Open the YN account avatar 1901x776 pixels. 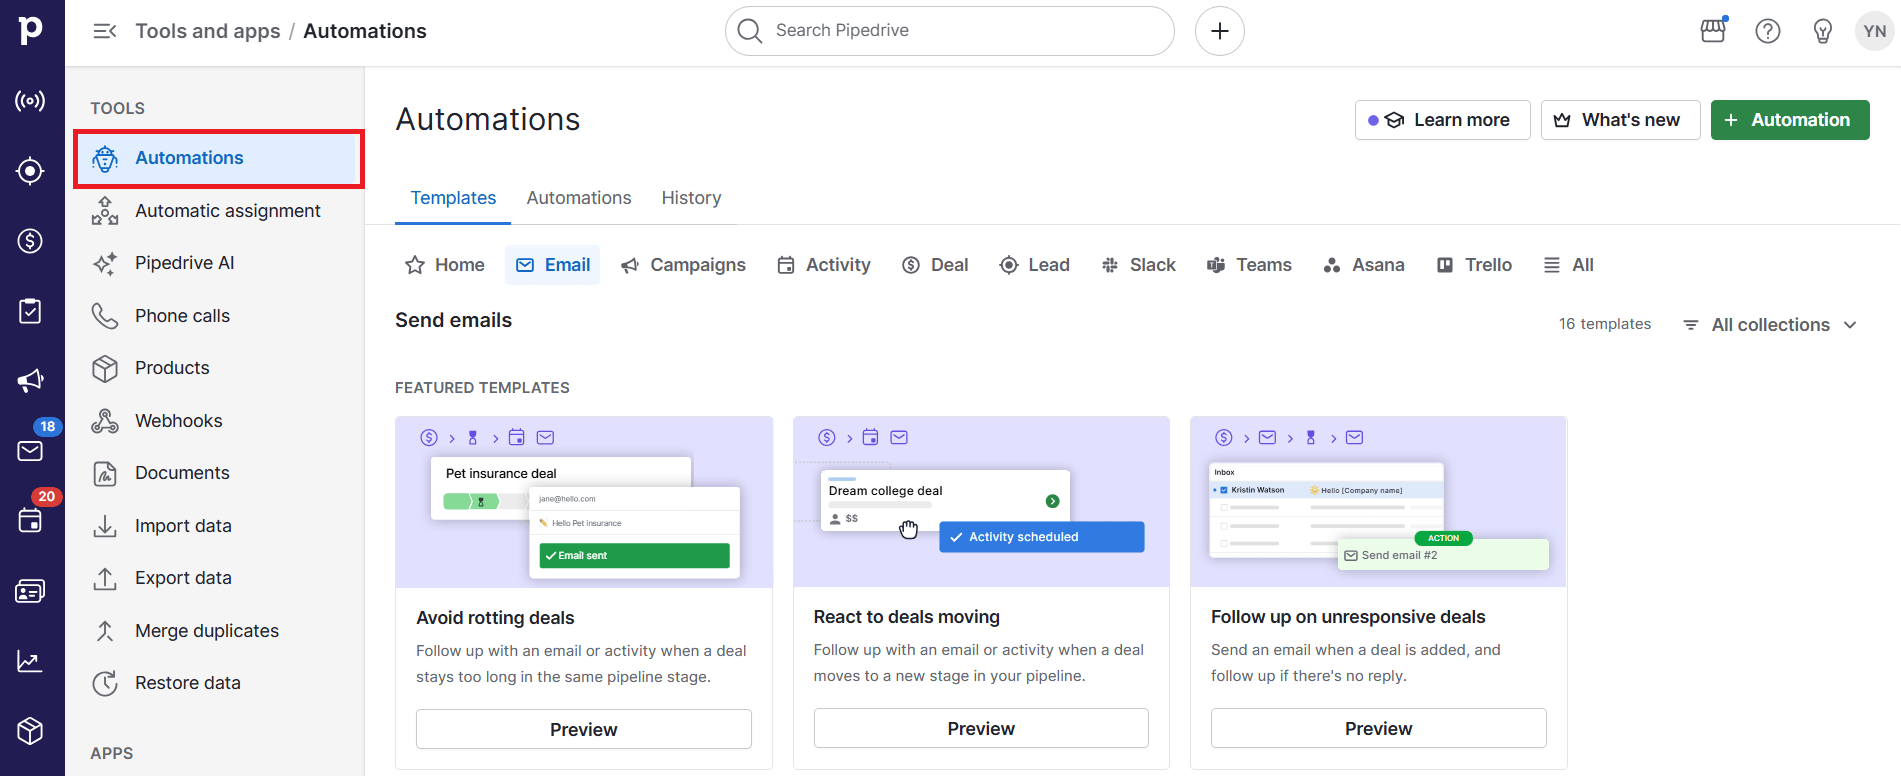pos(1875,31)
